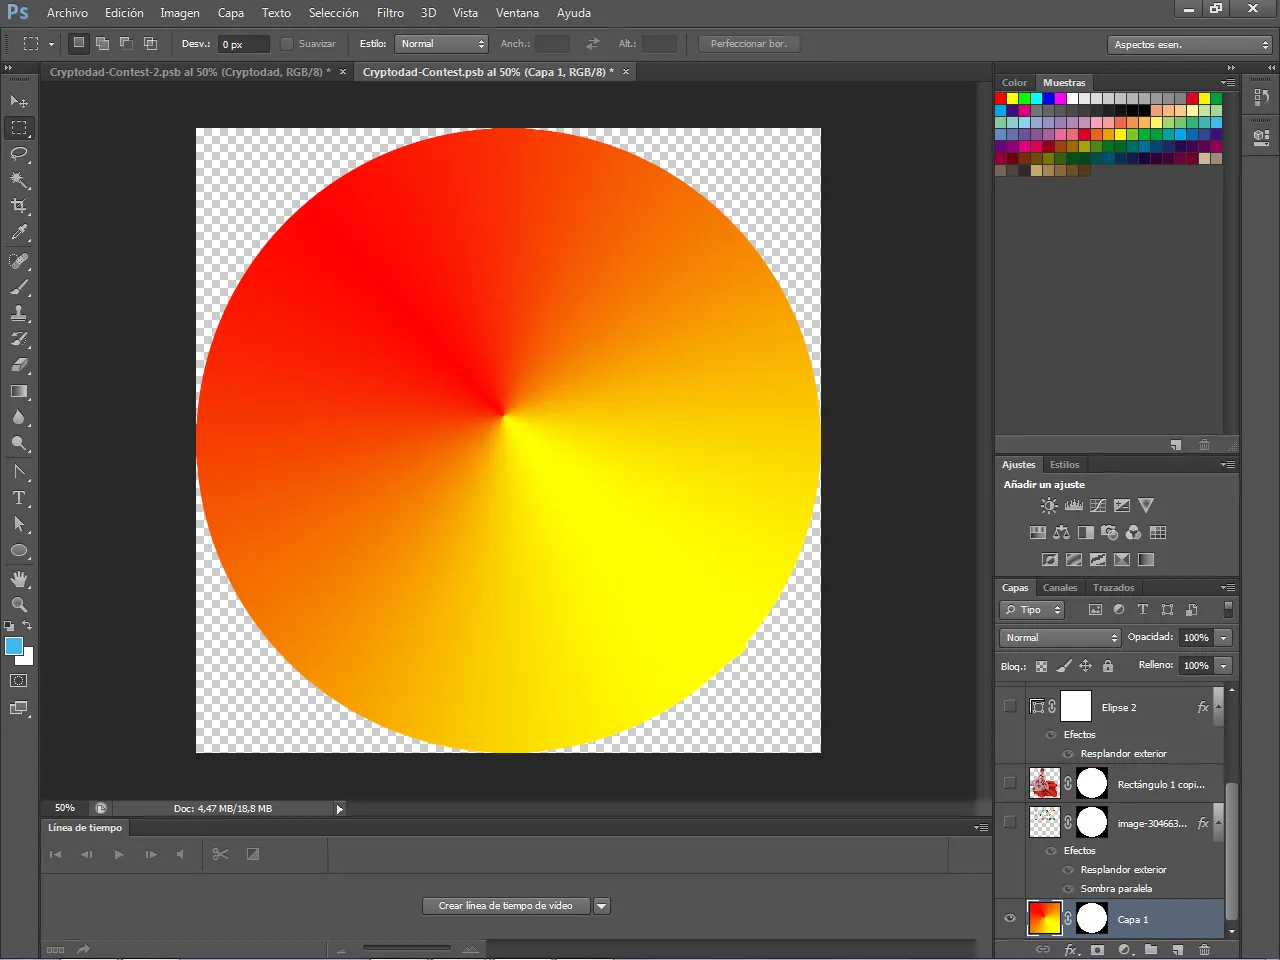Select the Zoom tool

click(19, 605)
